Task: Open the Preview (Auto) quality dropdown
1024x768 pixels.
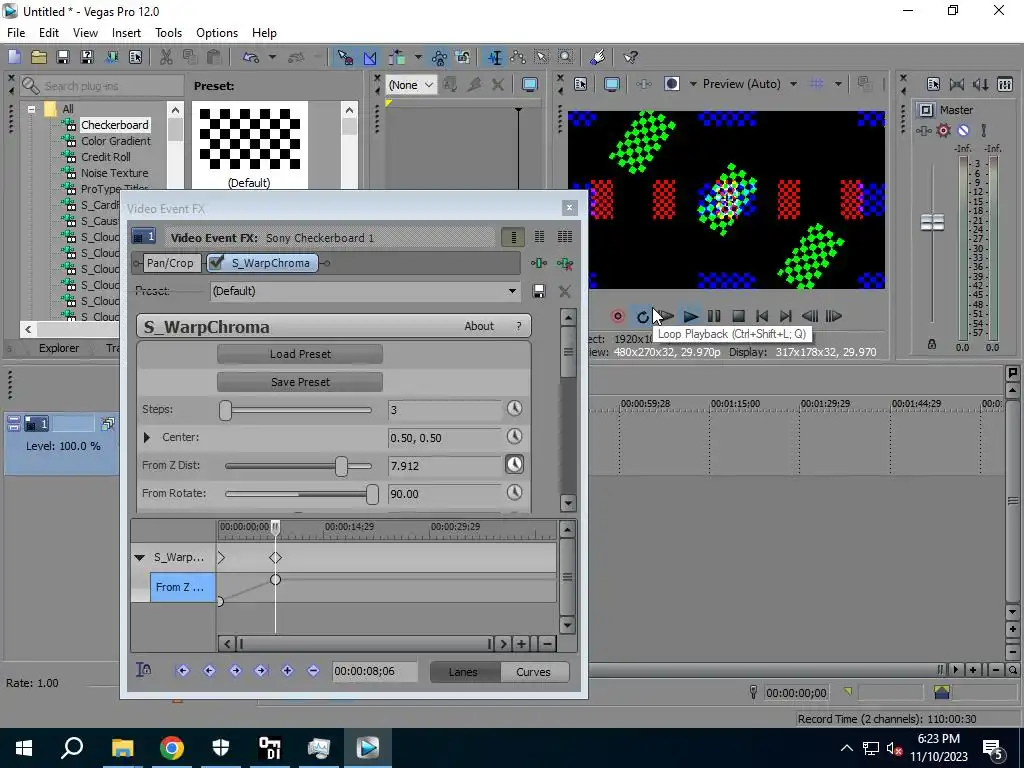Action: click(793, 84)
